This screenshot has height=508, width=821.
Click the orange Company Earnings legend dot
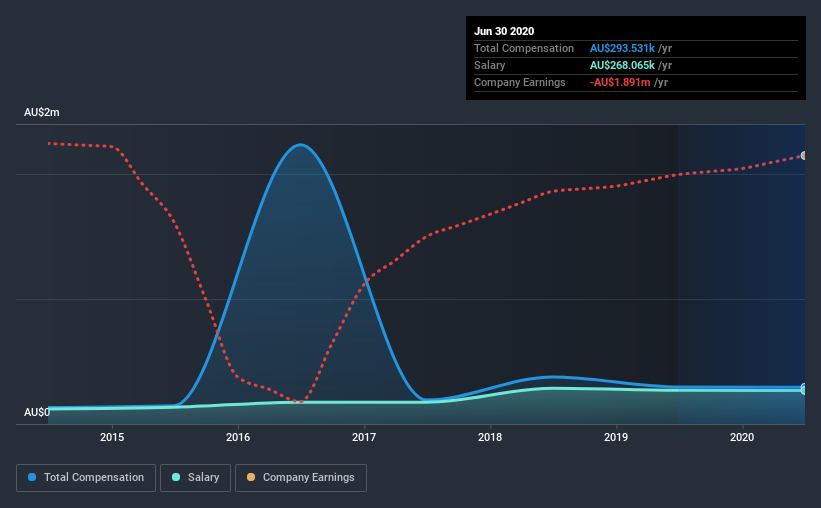click(251, 477)
